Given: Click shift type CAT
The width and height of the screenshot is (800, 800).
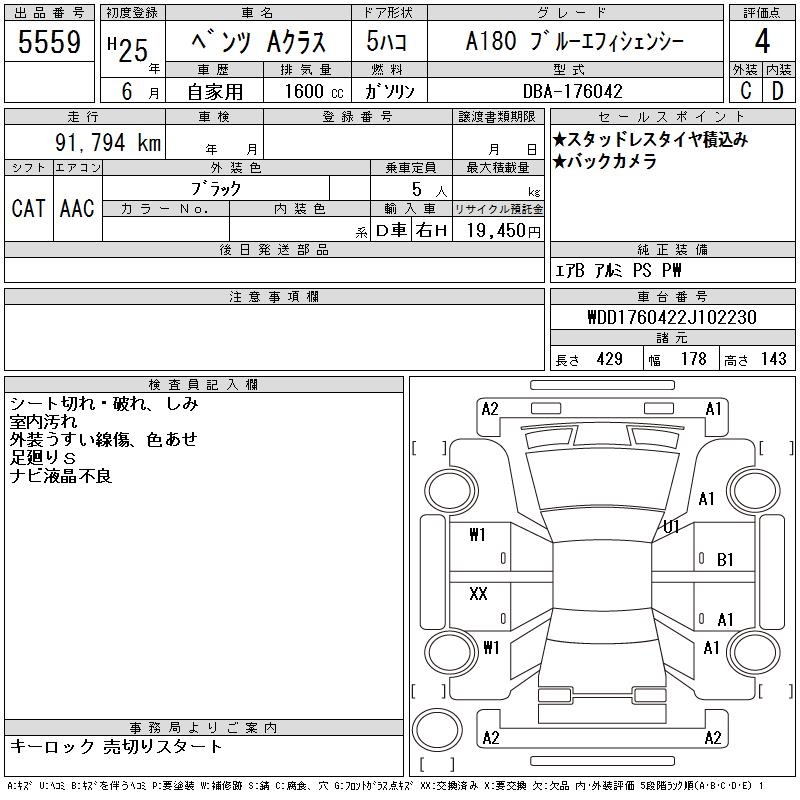Looking at the screenshot, I should click(29, 208).
